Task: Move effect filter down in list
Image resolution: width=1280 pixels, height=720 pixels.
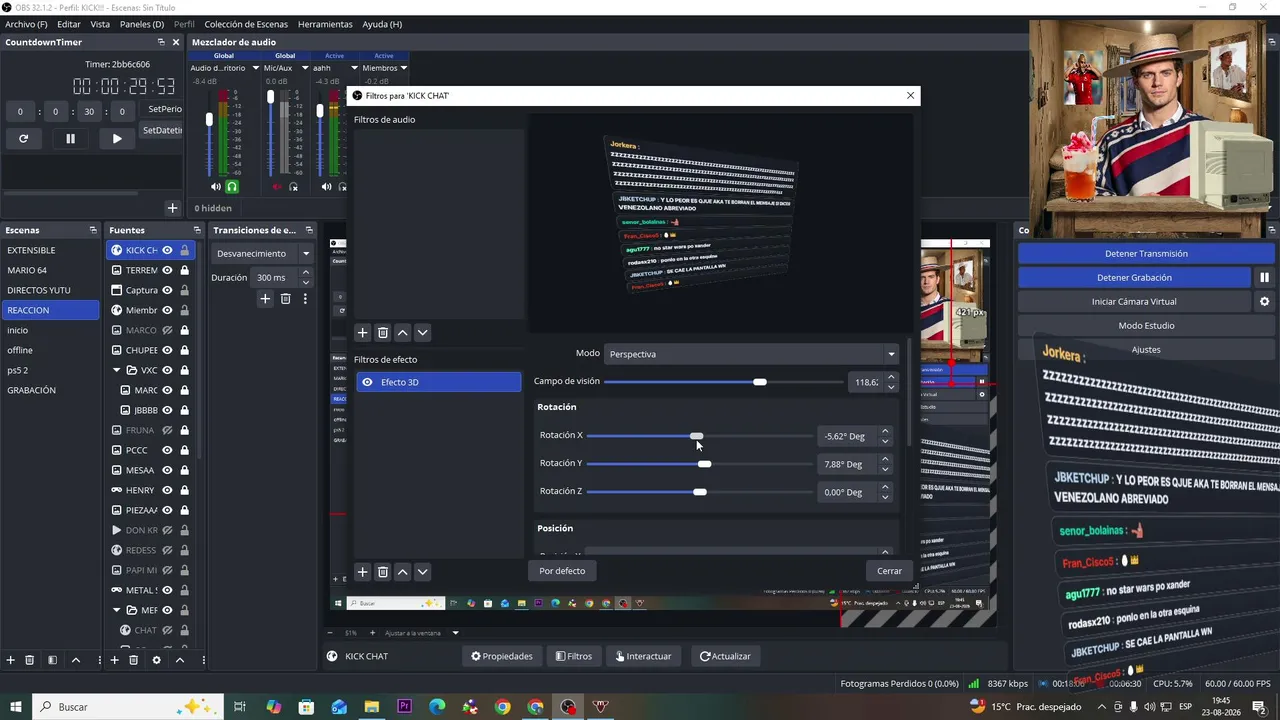Action: 422,572
